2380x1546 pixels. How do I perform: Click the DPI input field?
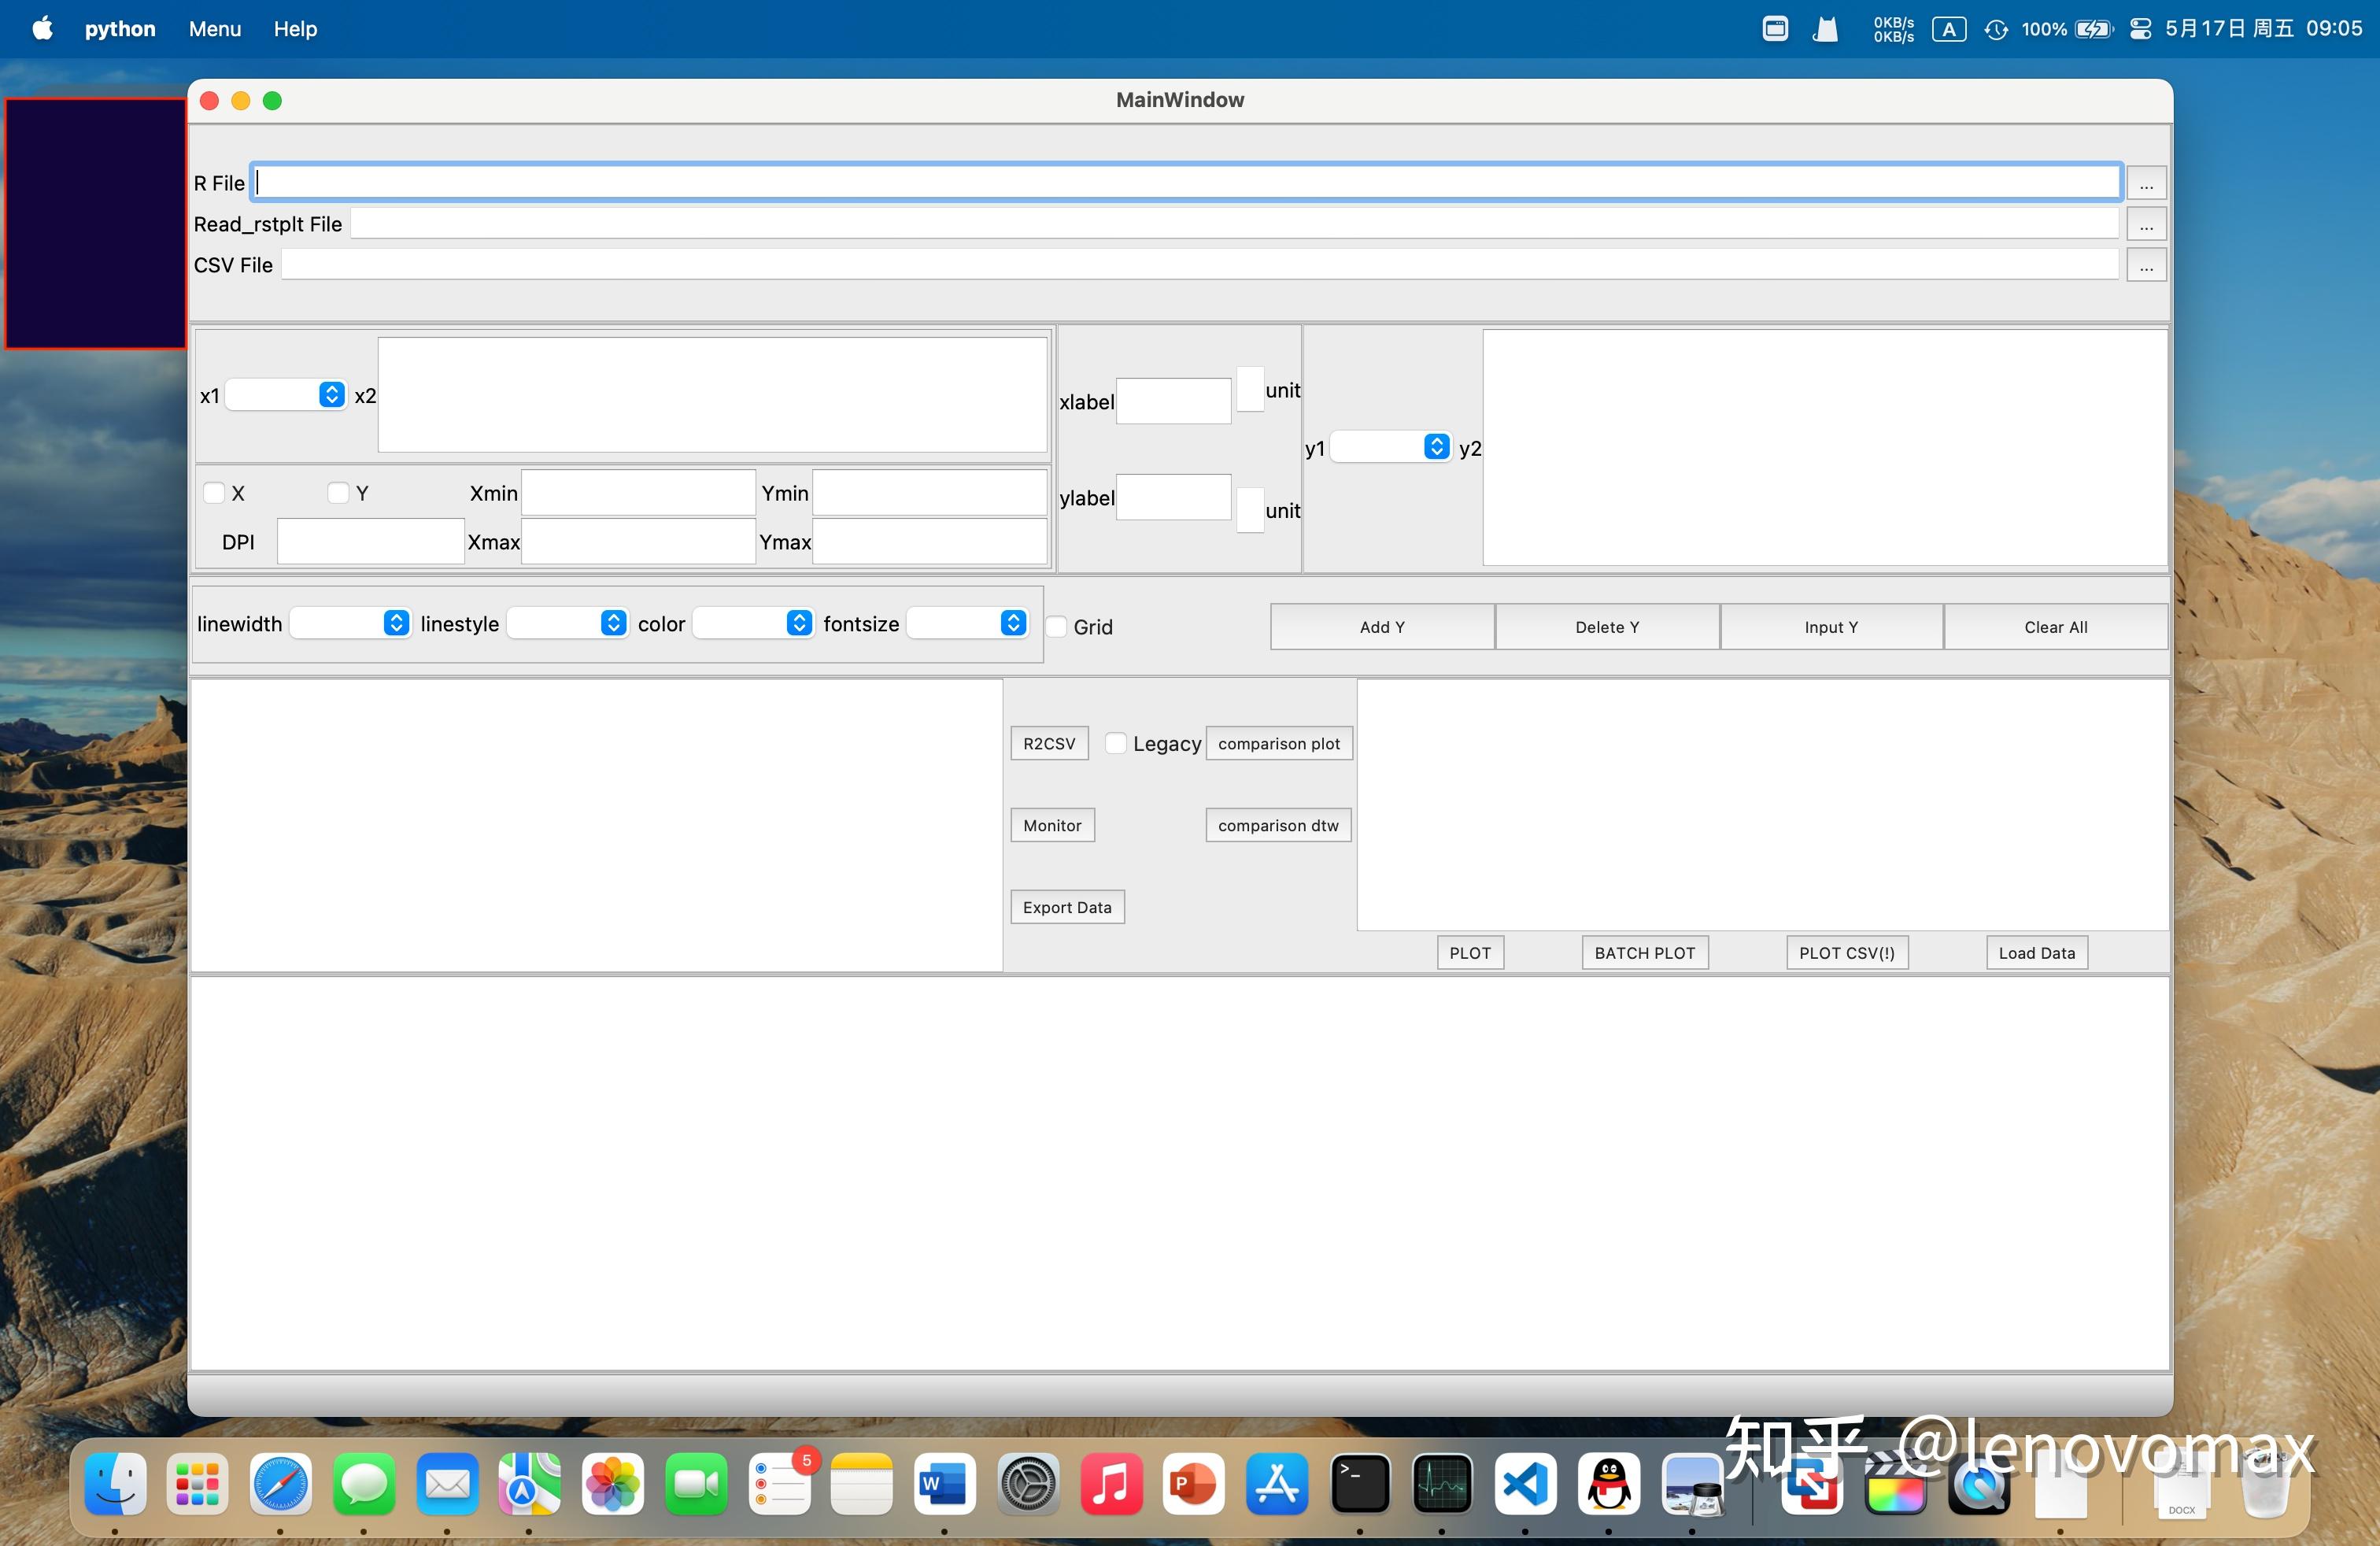click(x=370, y=541)
